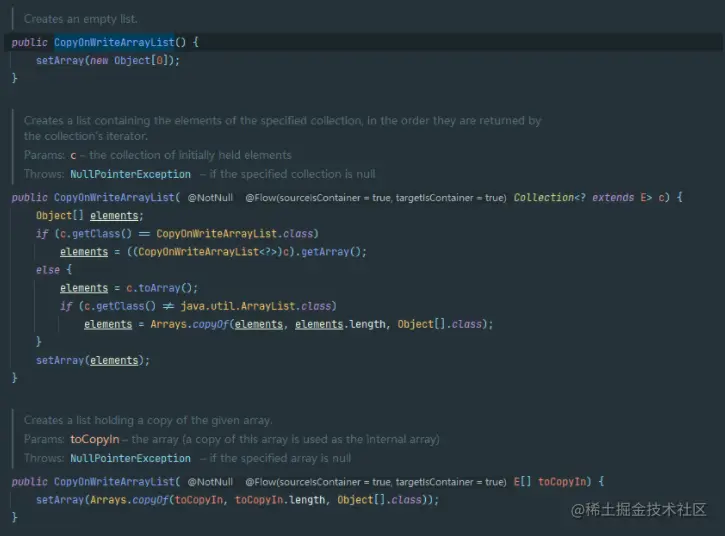This screenshot has height=536, width=725.
Task: Click the 'else {' keyword line
Action: click(x=54, y=270)
